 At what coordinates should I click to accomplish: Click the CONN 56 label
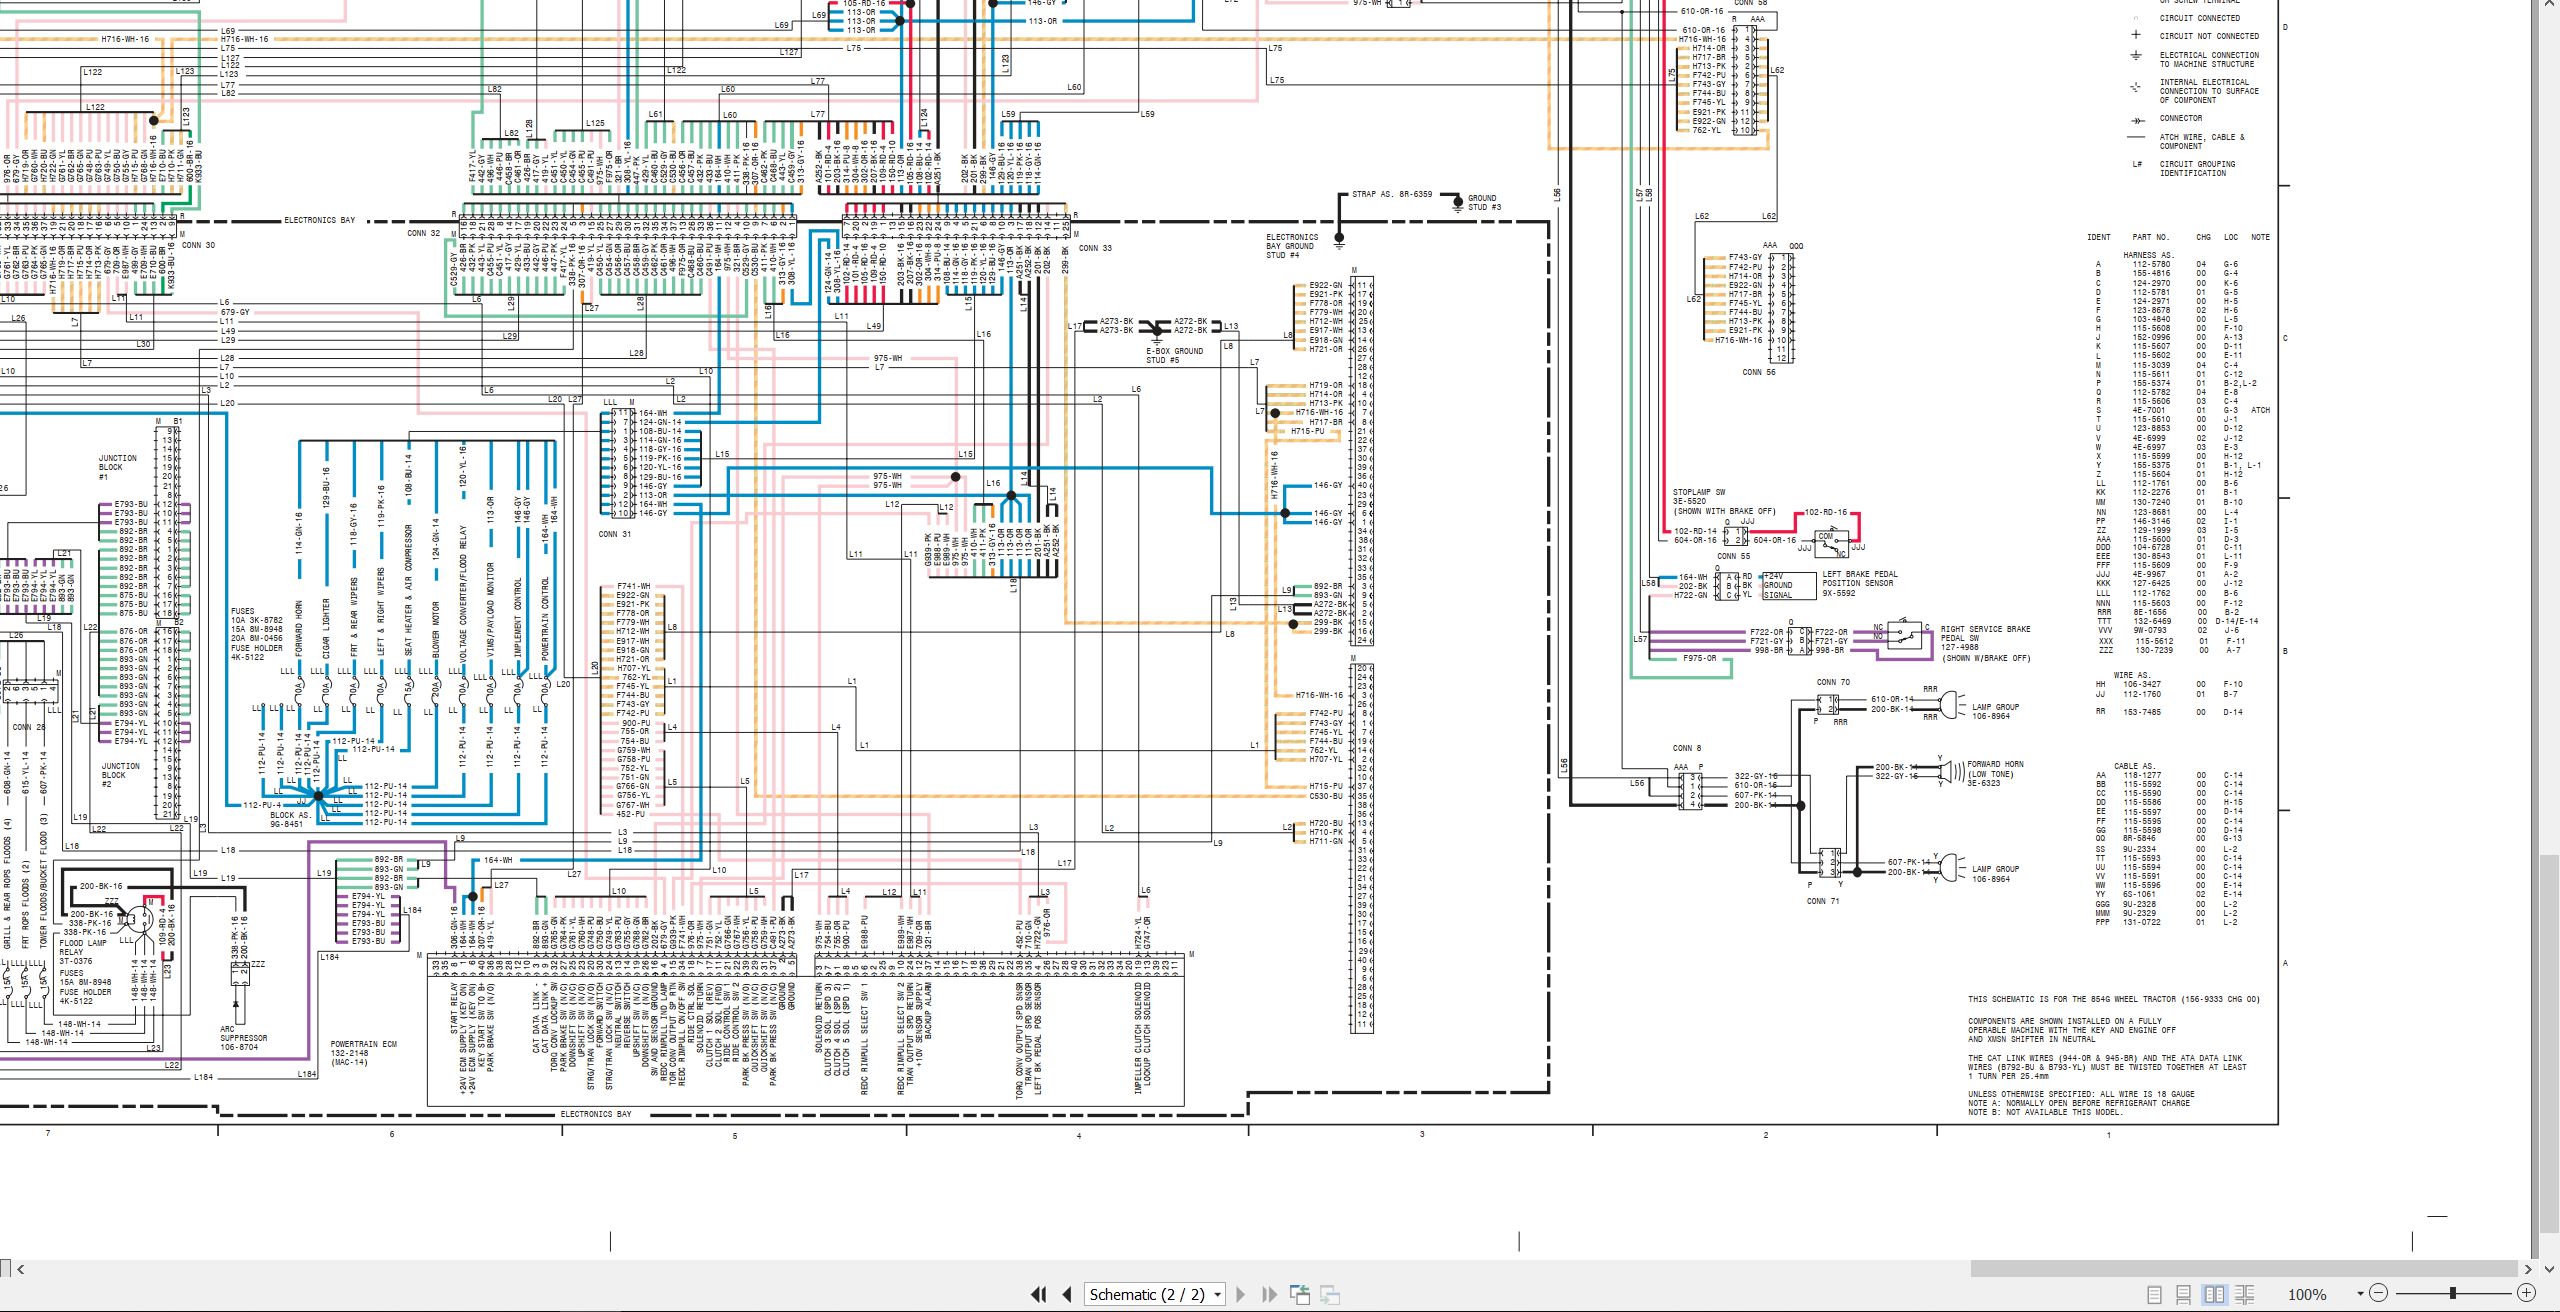click(1759, 372)
